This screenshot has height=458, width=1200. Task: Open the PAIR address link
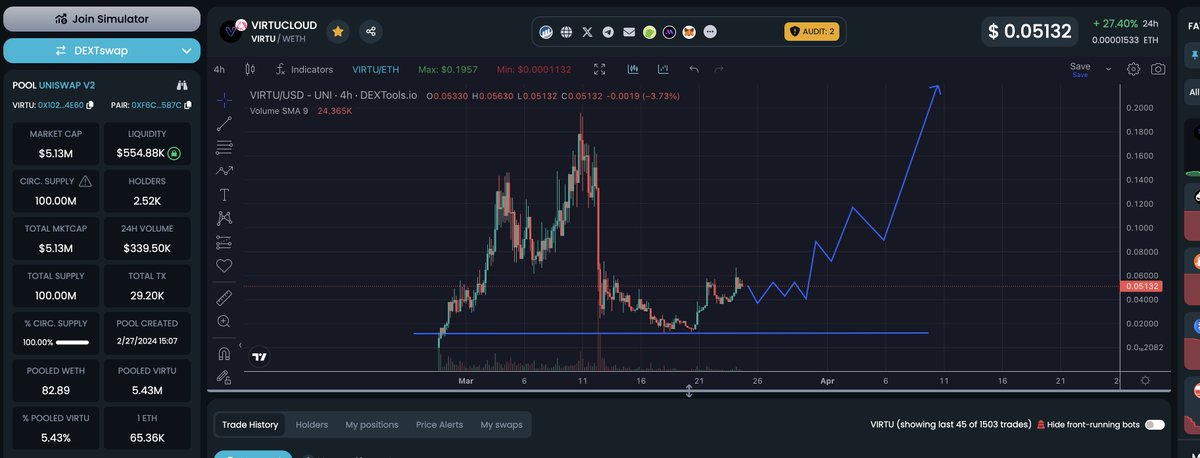point(156,105)
